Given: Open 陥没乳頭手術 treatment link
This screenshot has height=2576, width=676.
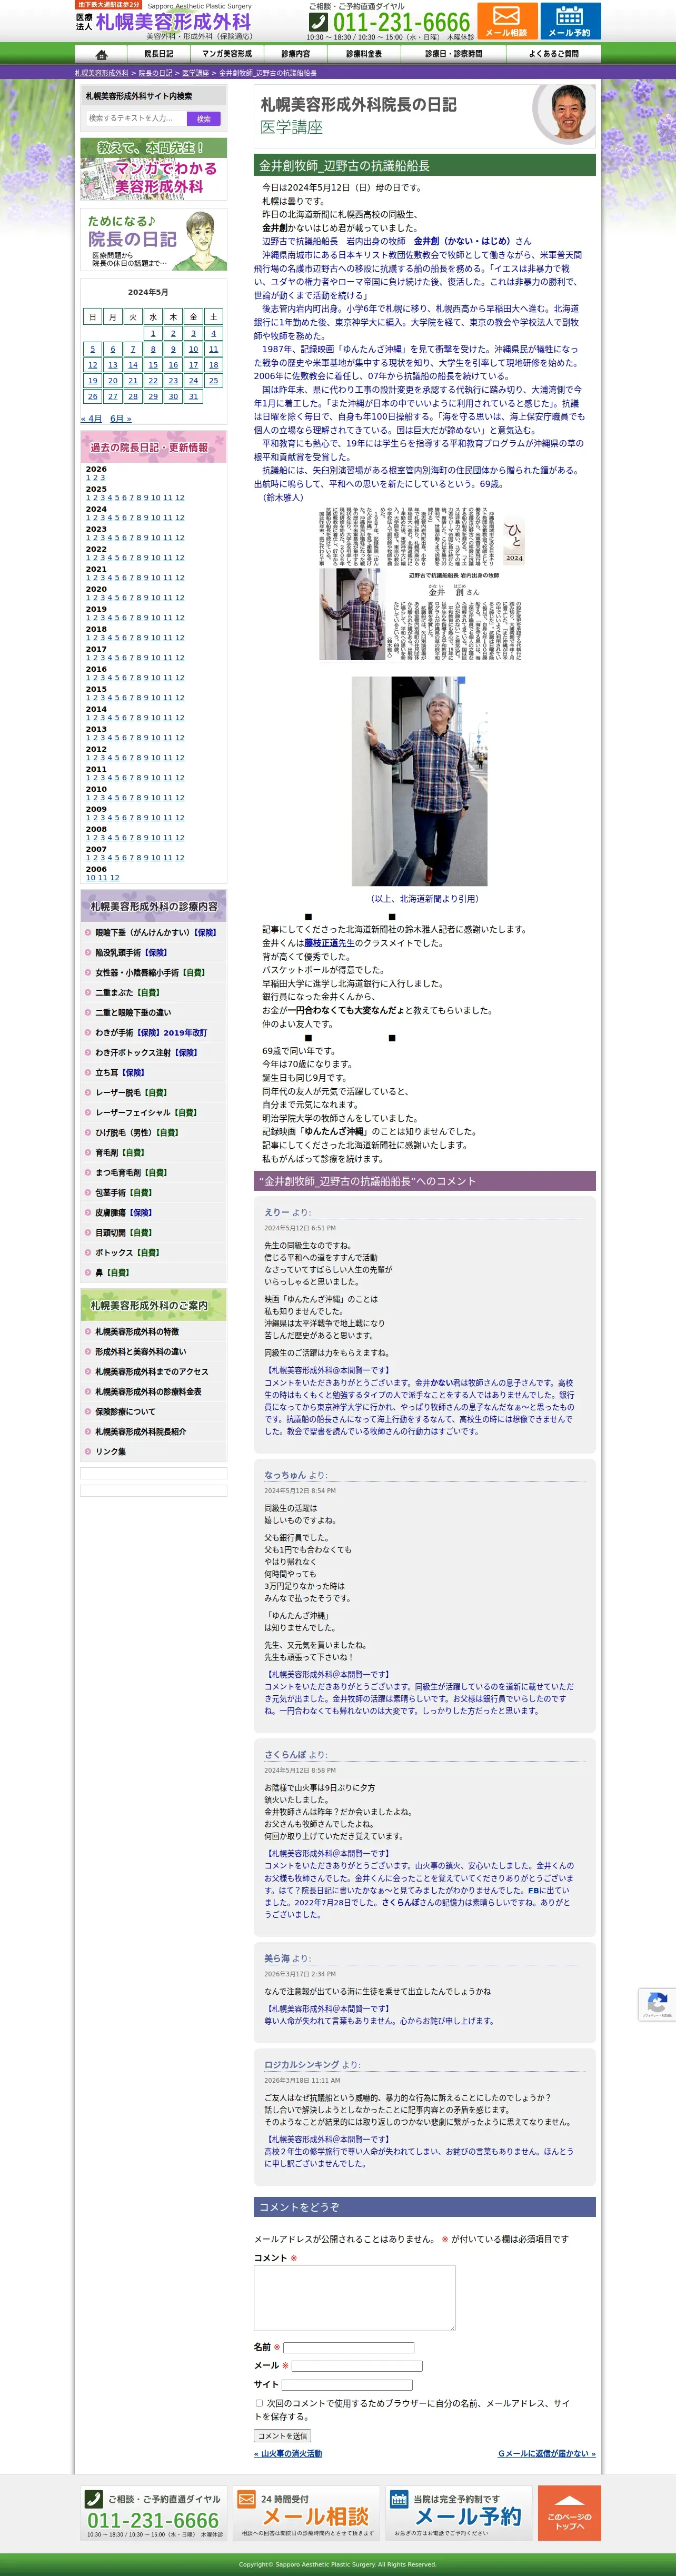Looking at the screenshot, I should click(131, 952).
